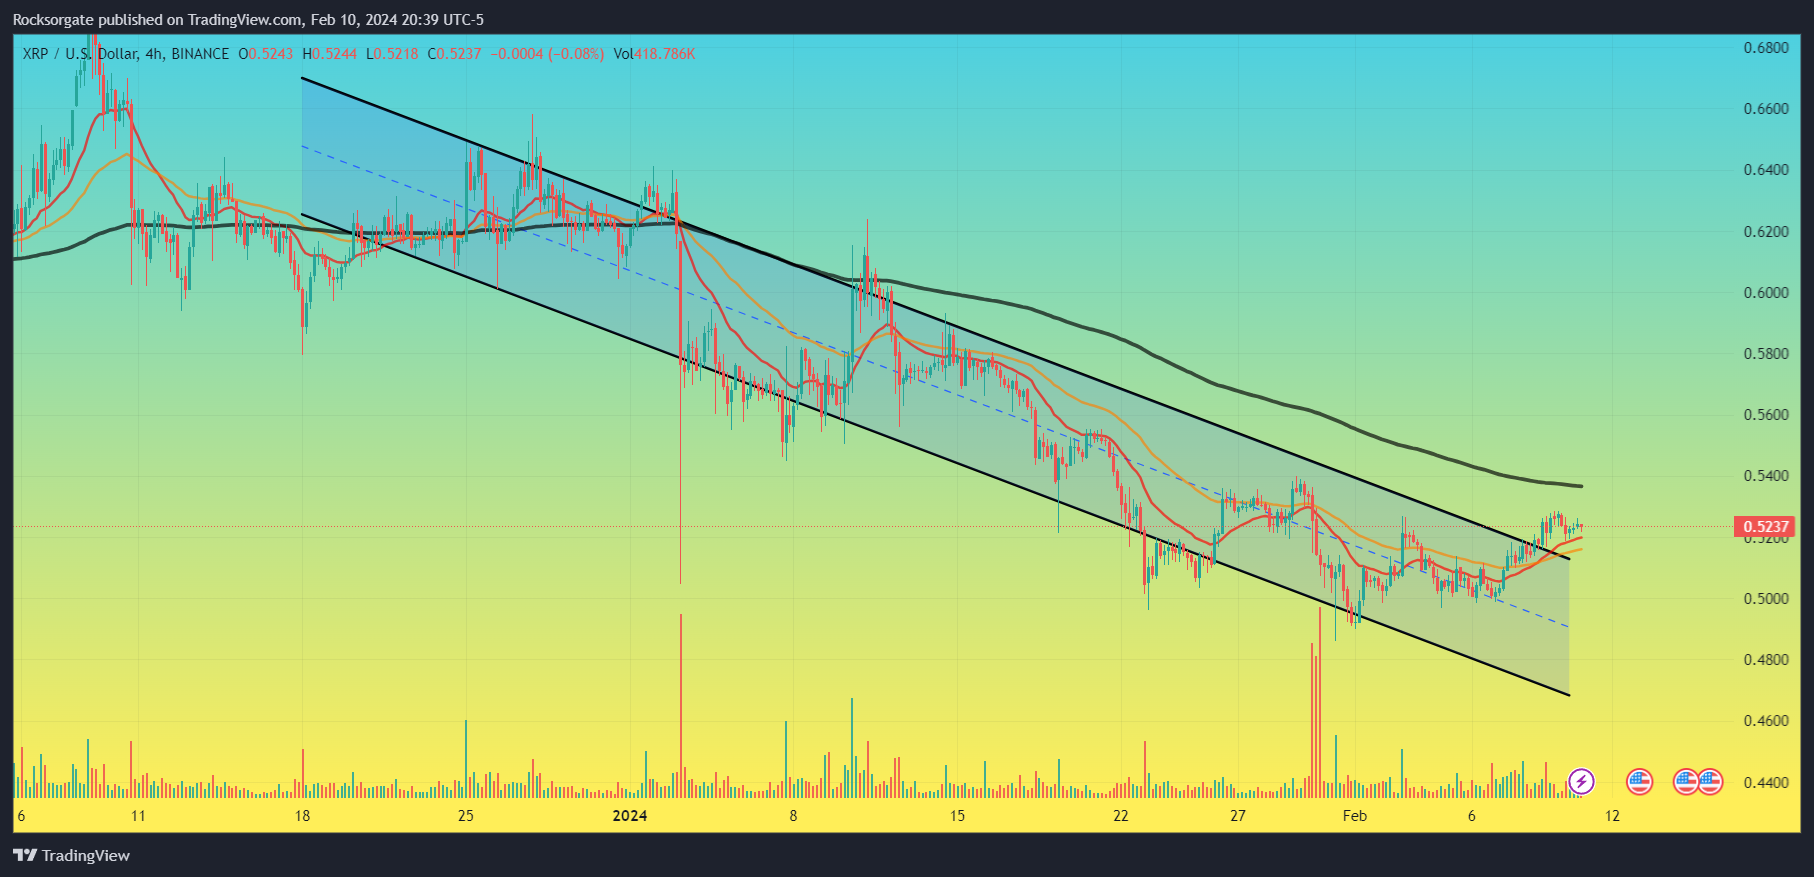
Task: Click the 11 date label on time axis
Action: point(138,816)
